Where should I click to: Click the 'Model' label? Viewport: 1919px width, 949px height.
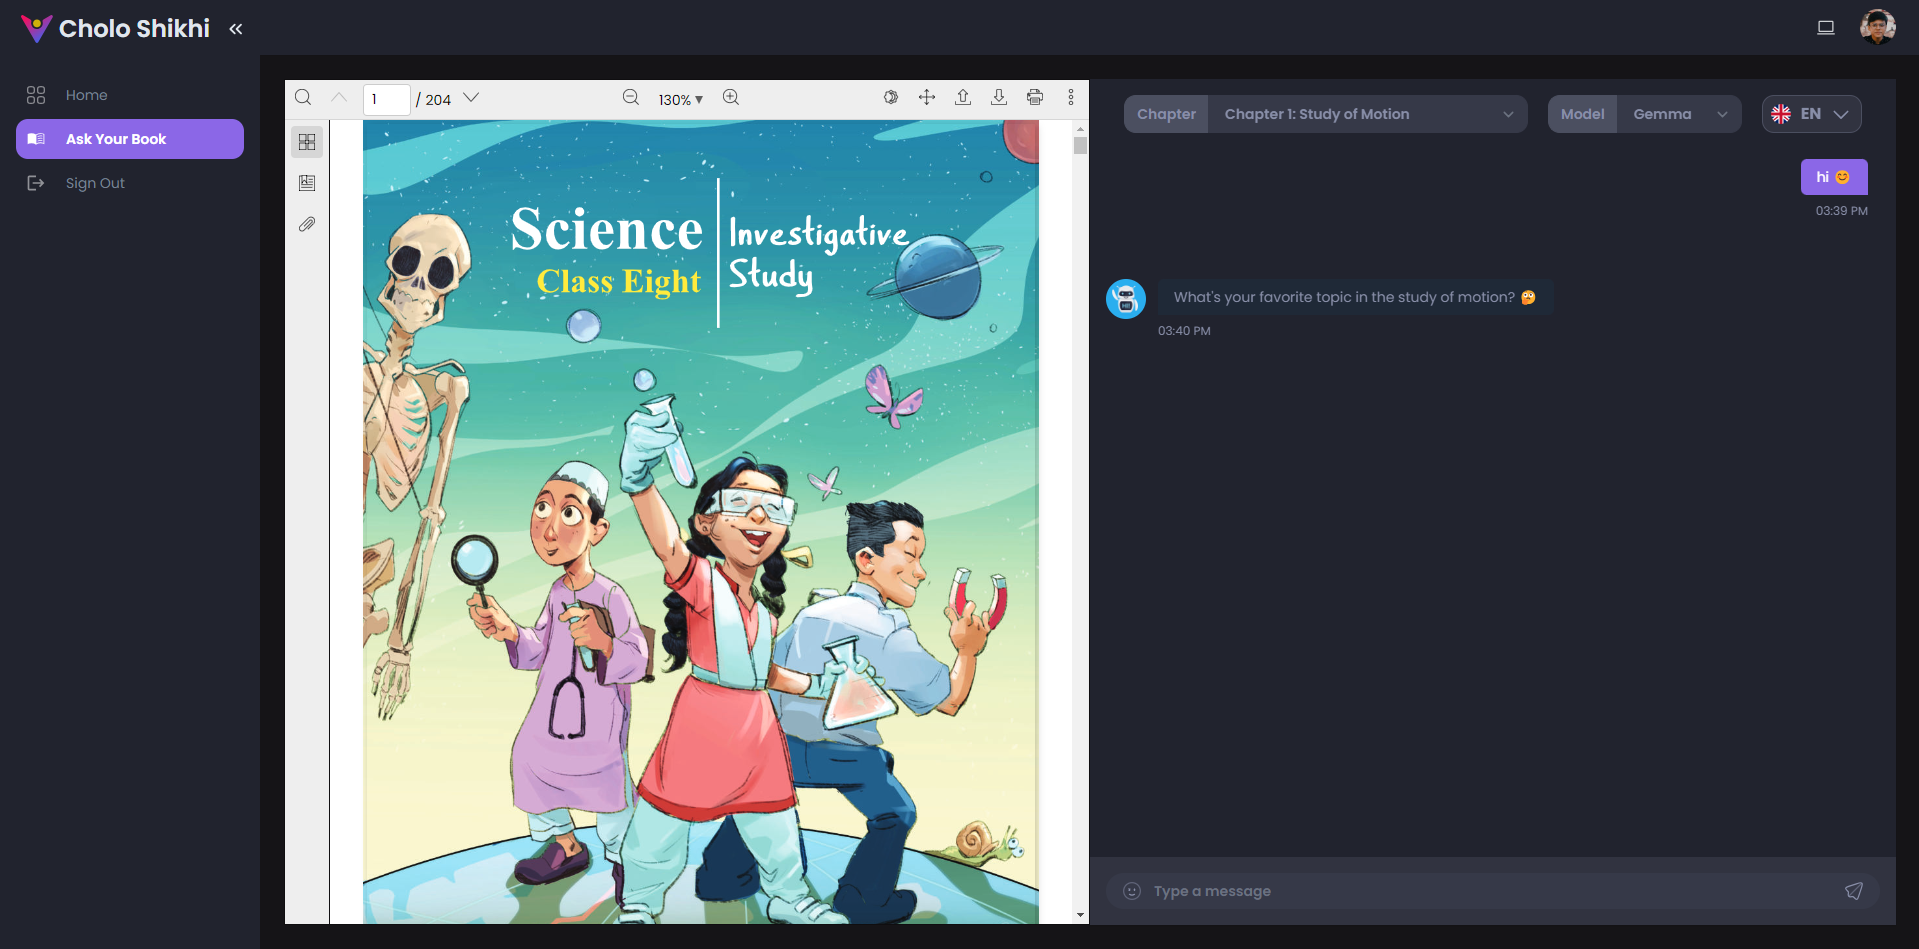[1582, 114]
